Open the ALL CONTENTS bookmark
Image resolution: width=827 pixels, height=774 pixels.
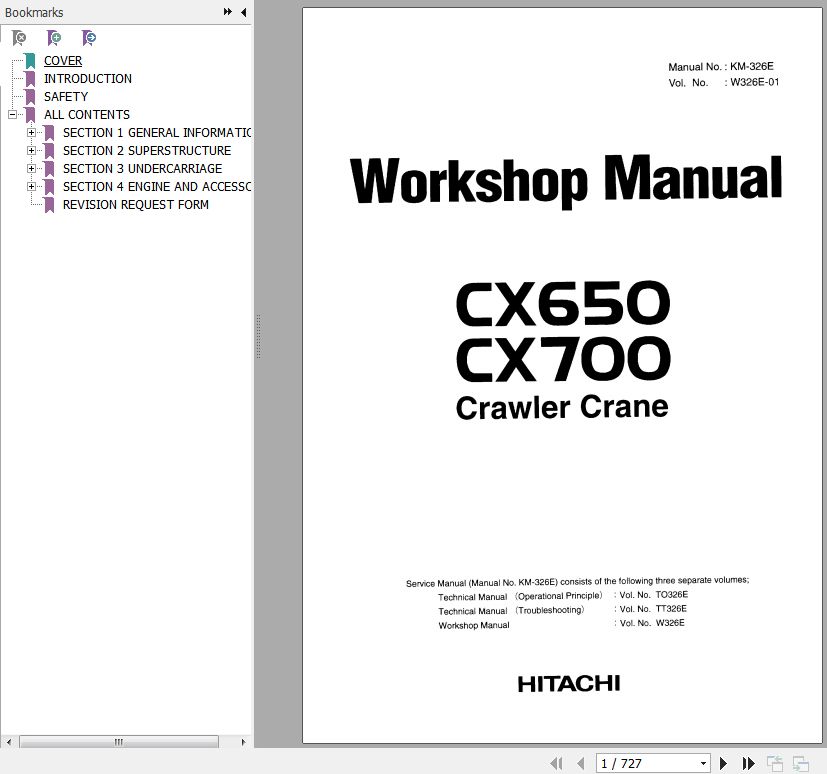pyautogui.click(x=86, y=114)
